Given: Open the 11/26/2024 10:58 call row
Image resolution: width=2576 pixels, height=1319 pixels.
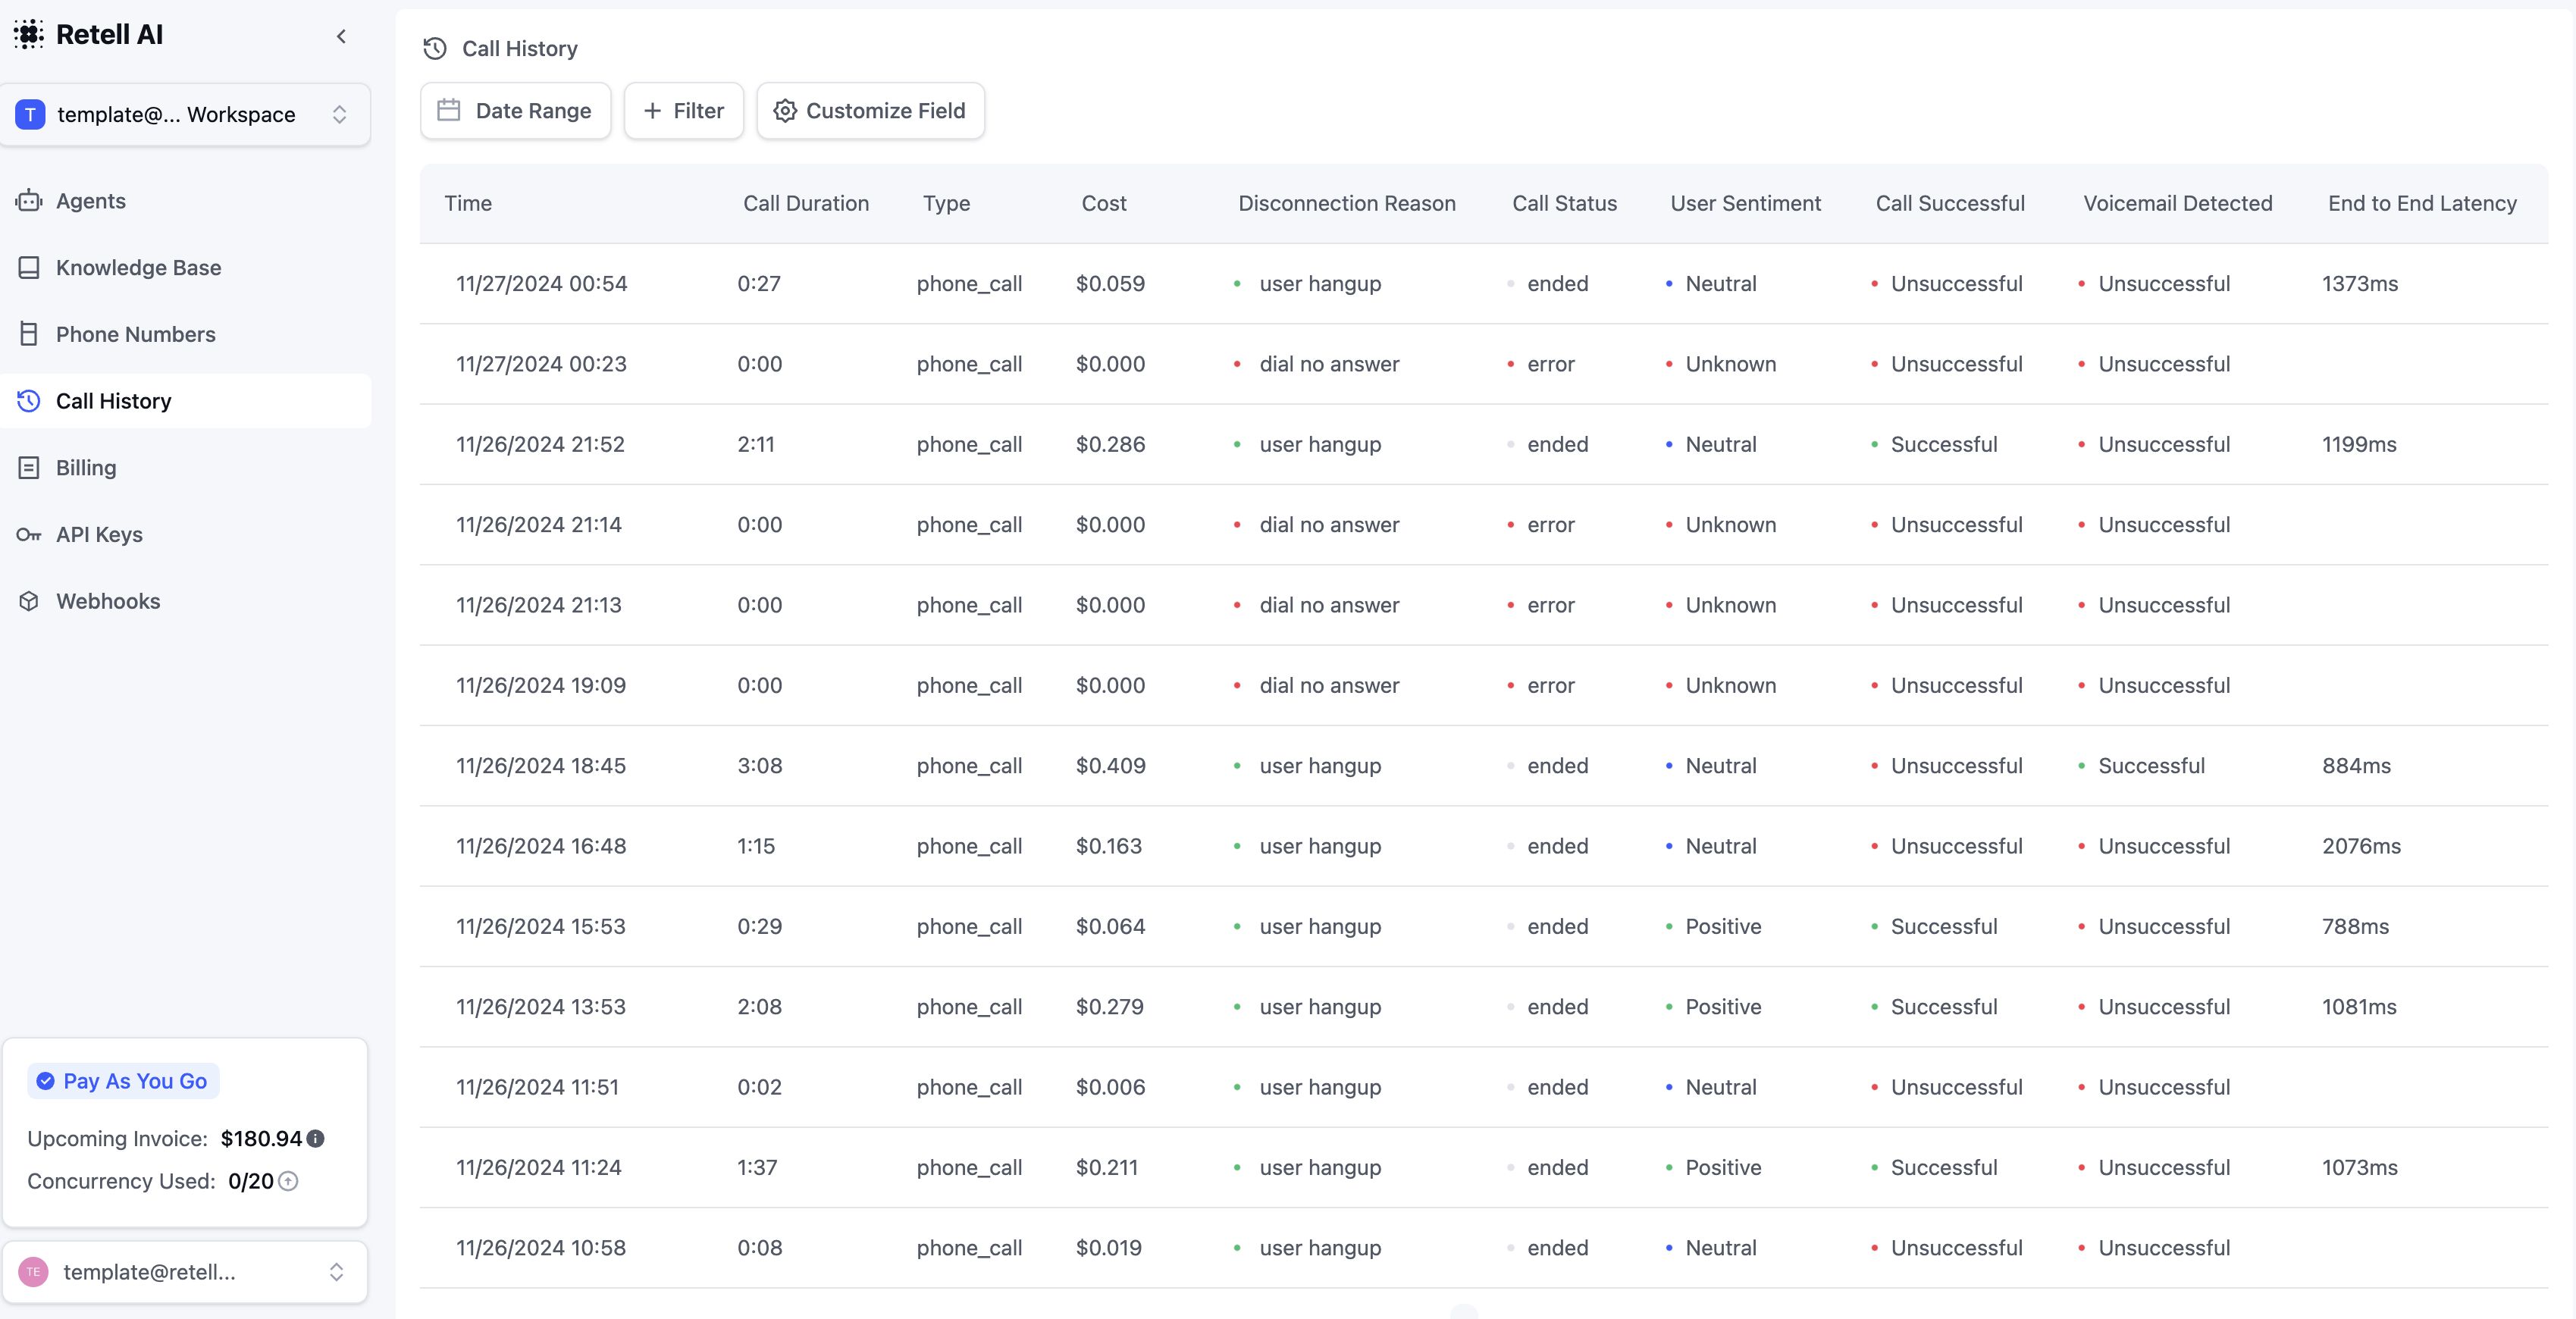Looking at the screenshot, I should tap(1484, 1248).
